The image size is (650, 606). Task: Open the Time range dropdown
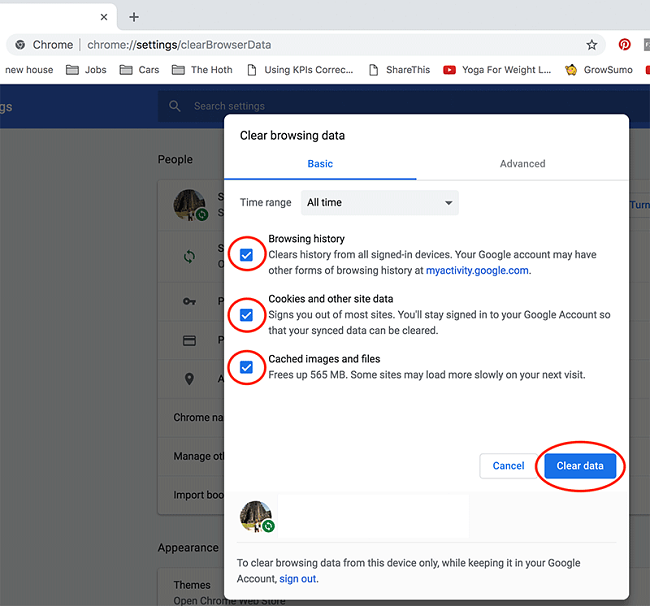pos(380,202)
